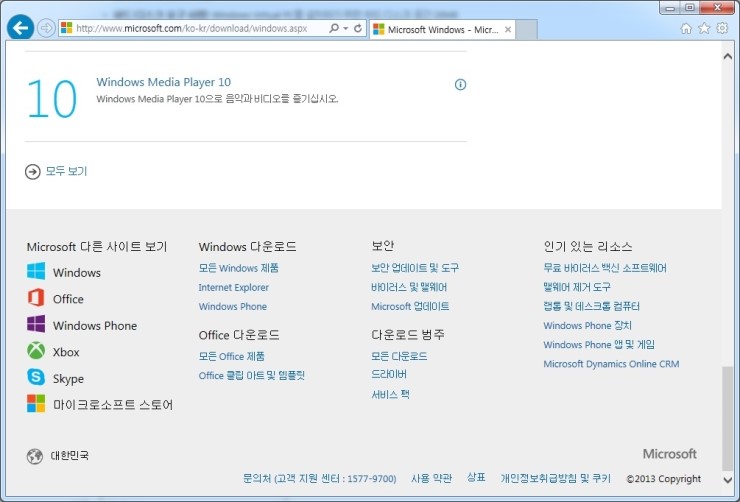The image size is (740, 502).
Task: Open browser Tools gear icon
Action: click(x=722, y=28)
